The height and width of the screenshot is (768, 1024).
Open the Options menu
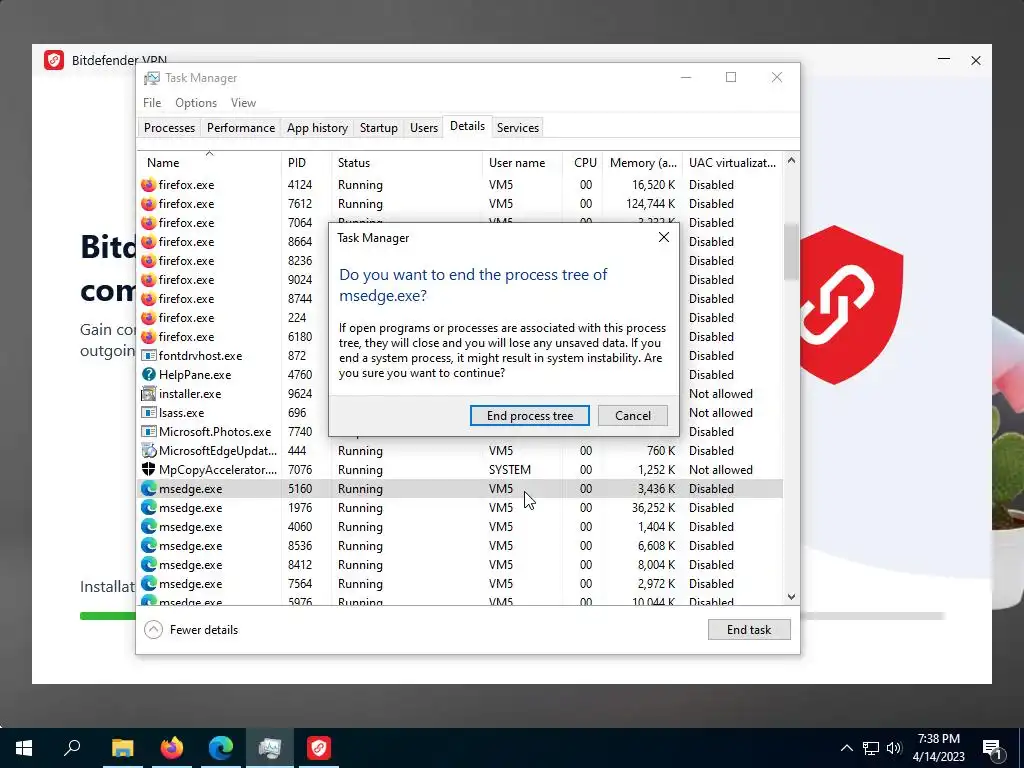[x=196, y=103]
